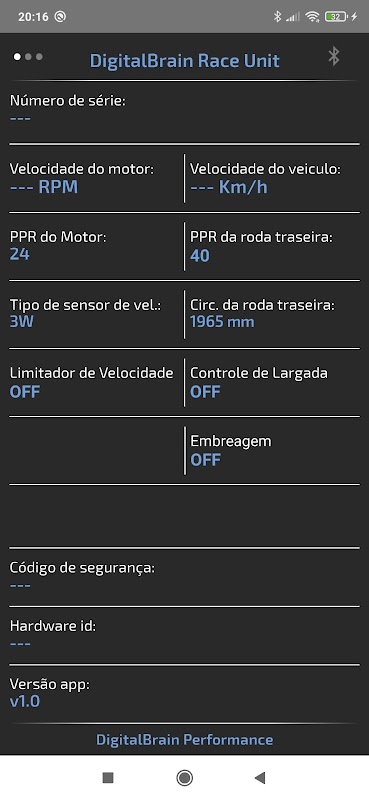Tap the recent apps square button
Viewport: 369px width, 800px height.
(x=108, y=778)
